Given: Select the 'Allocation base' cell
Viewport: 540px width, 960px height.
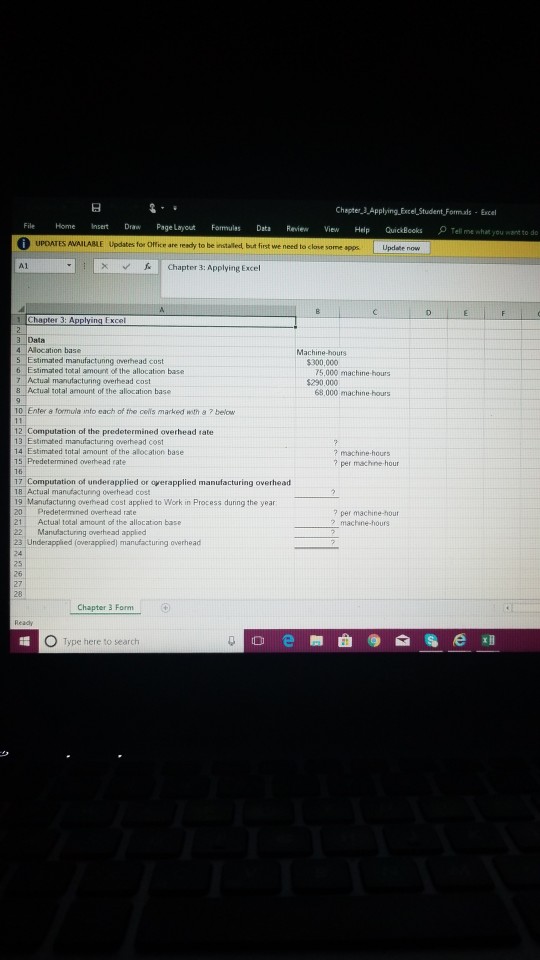Looking at the screenshot, I should point(160,350).
